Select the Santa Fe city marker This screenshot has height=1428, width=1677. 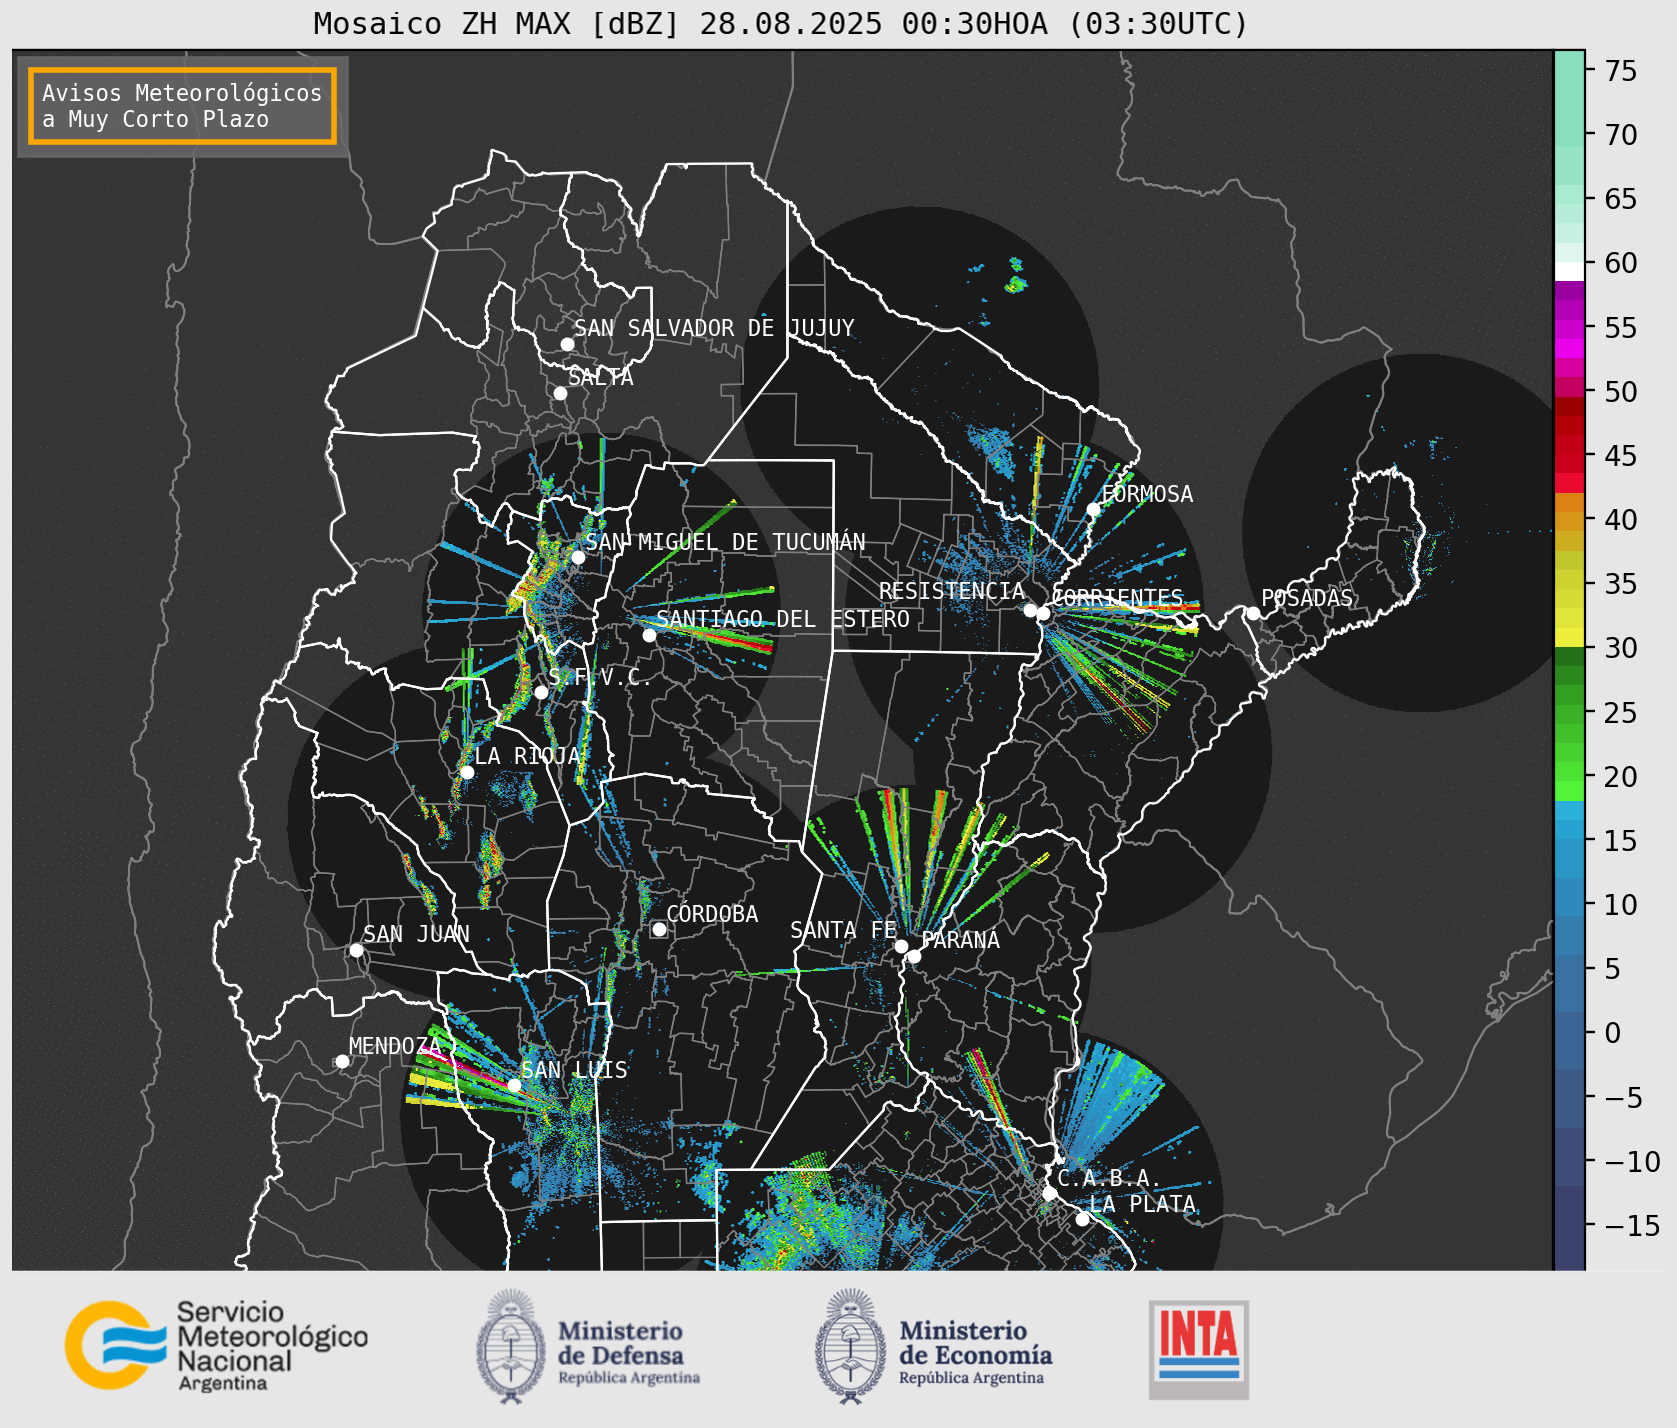[x=901, y=946]
